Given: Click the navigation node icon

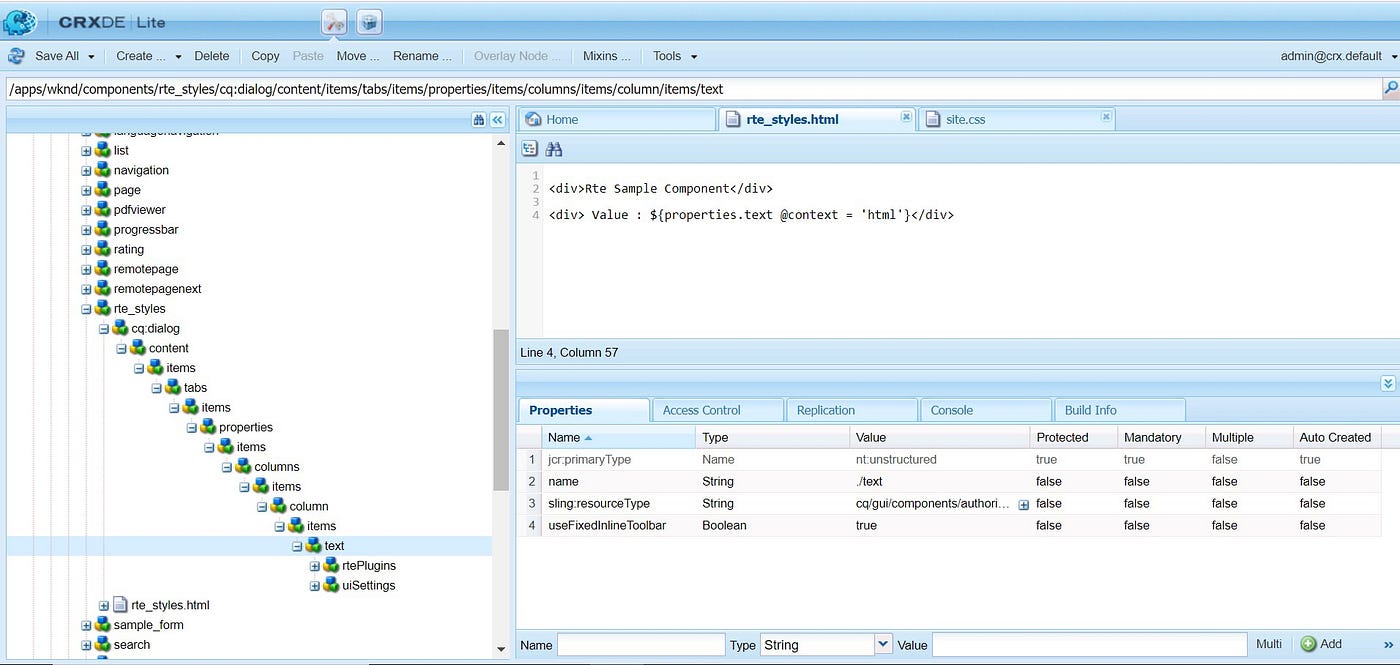Looking at the screenshot, I should point(103,170).
